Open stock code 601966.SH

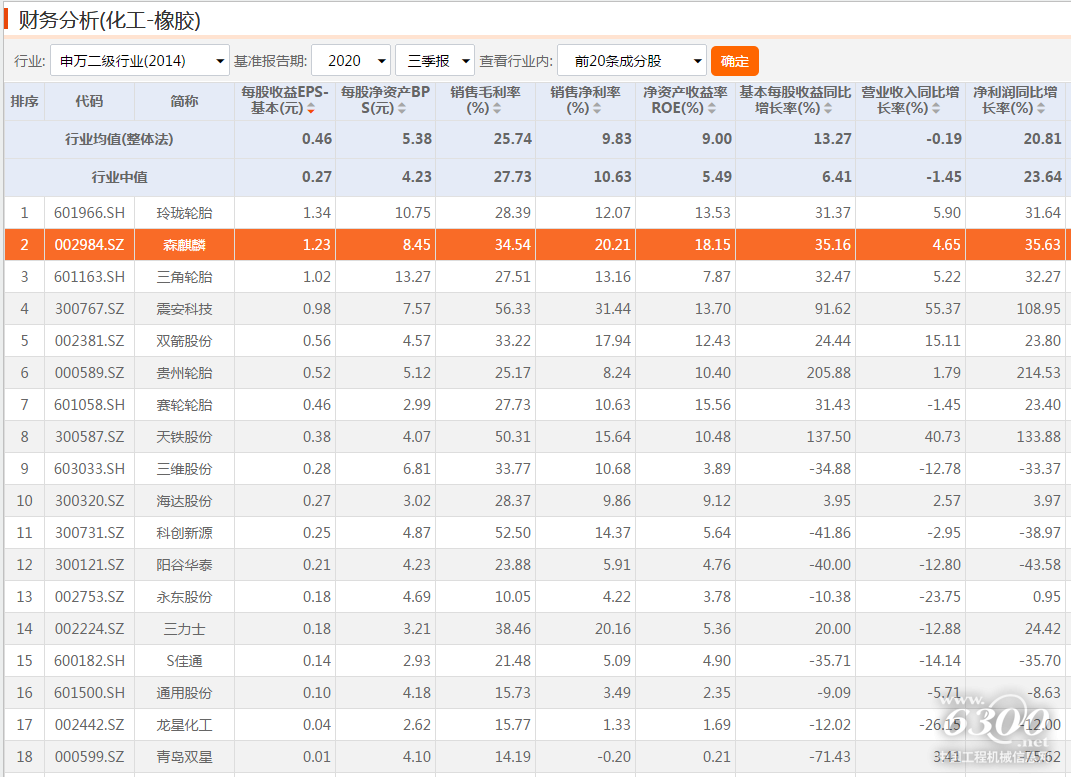pos(89,213)
